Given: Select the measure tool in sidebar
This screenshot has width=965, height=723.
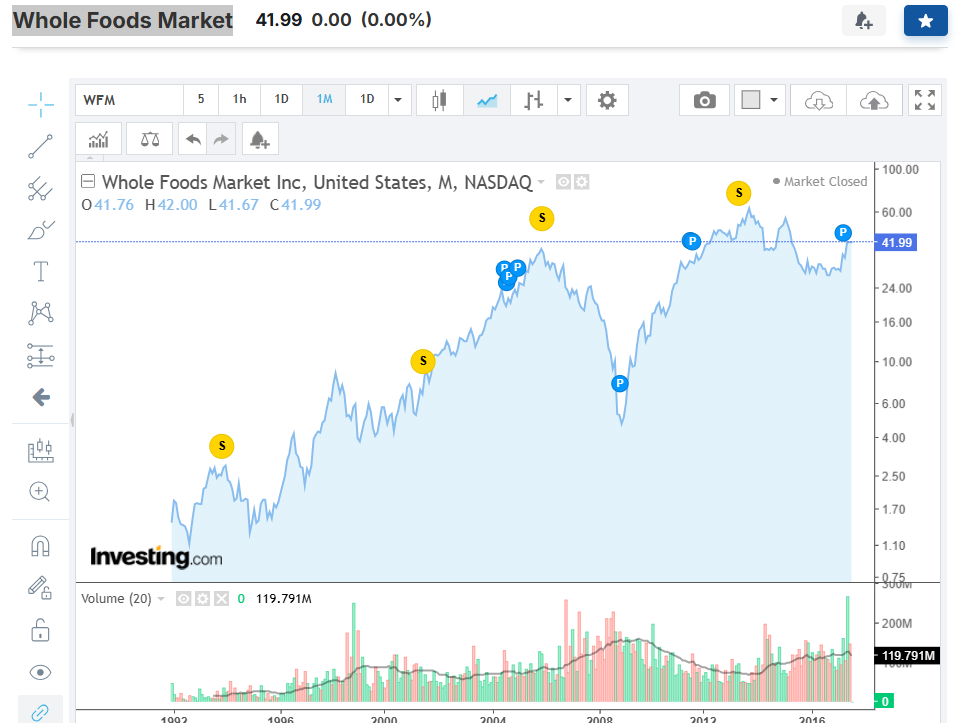Looking at the screenshot, I should (x=41, y=450).
